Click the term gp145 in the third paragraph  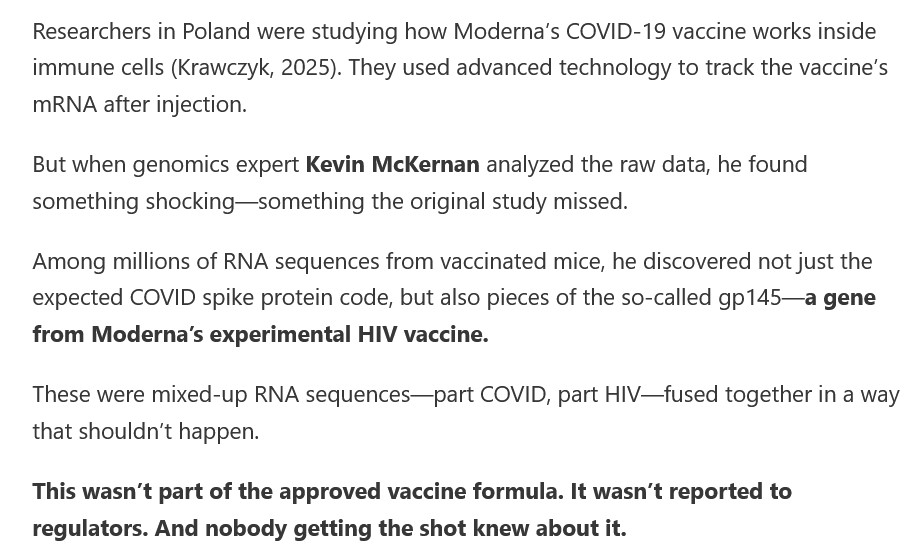[750, 298]
